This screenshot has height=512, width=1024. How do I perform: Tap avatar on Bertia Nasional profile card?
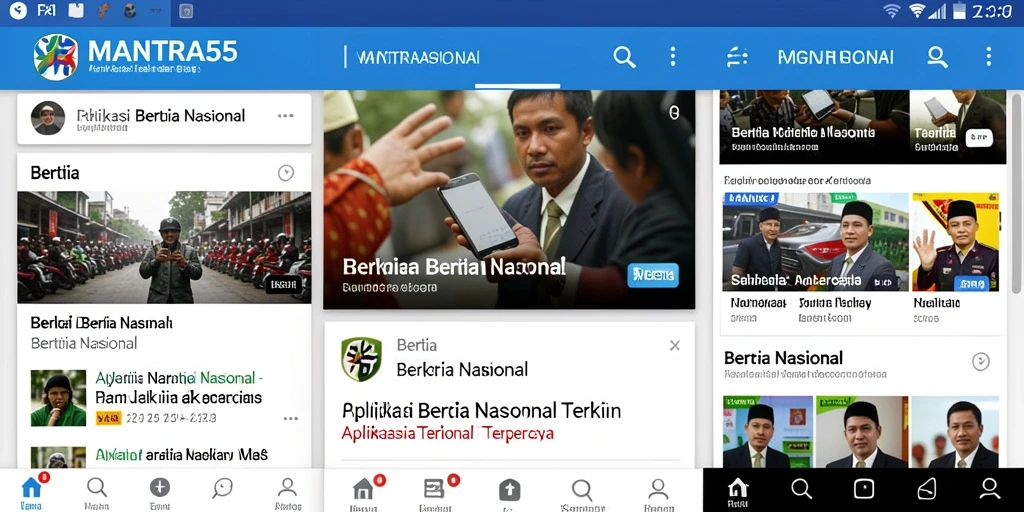click(48, 118)
